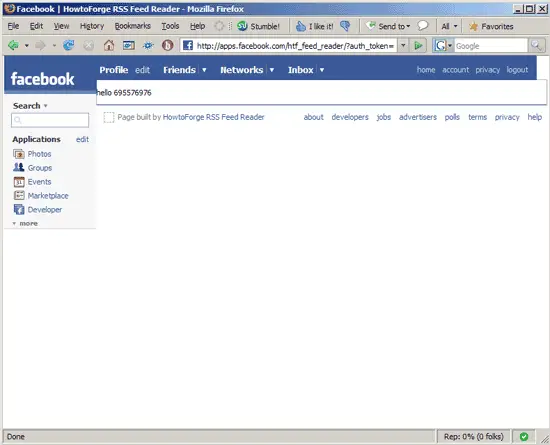Open the Google search engine selector
The image size is (550, 445).
[443, 46]
